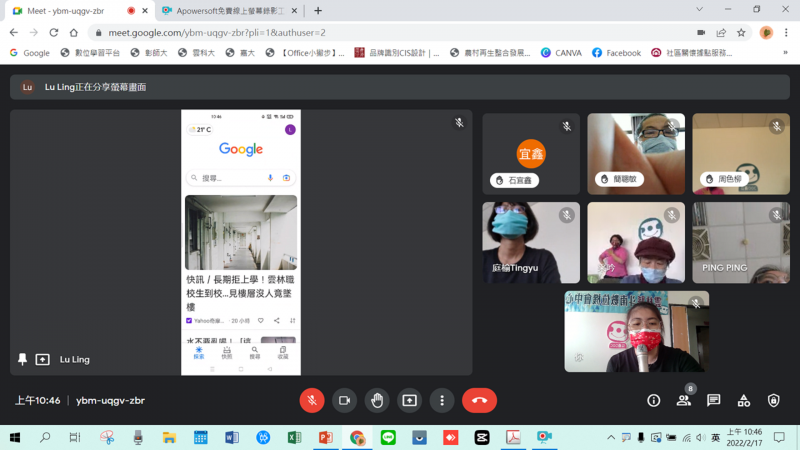Image resolution: width=800 pixels, height=450 pixels.
Task: Open the Windows taskbar search
Action: tap(45, 437)
